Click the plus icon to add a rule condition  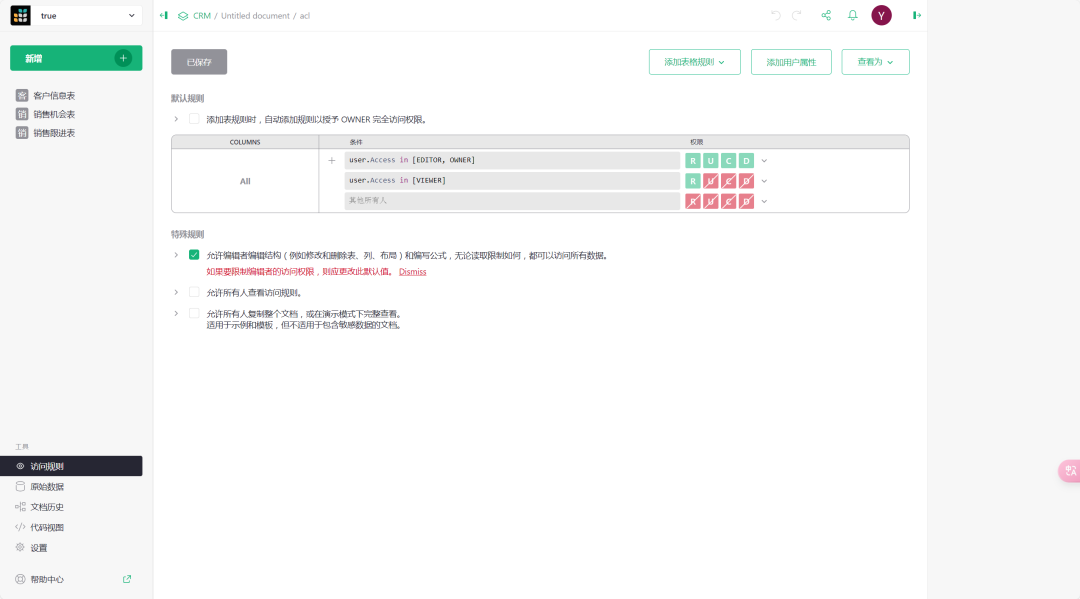pos(332,160)
